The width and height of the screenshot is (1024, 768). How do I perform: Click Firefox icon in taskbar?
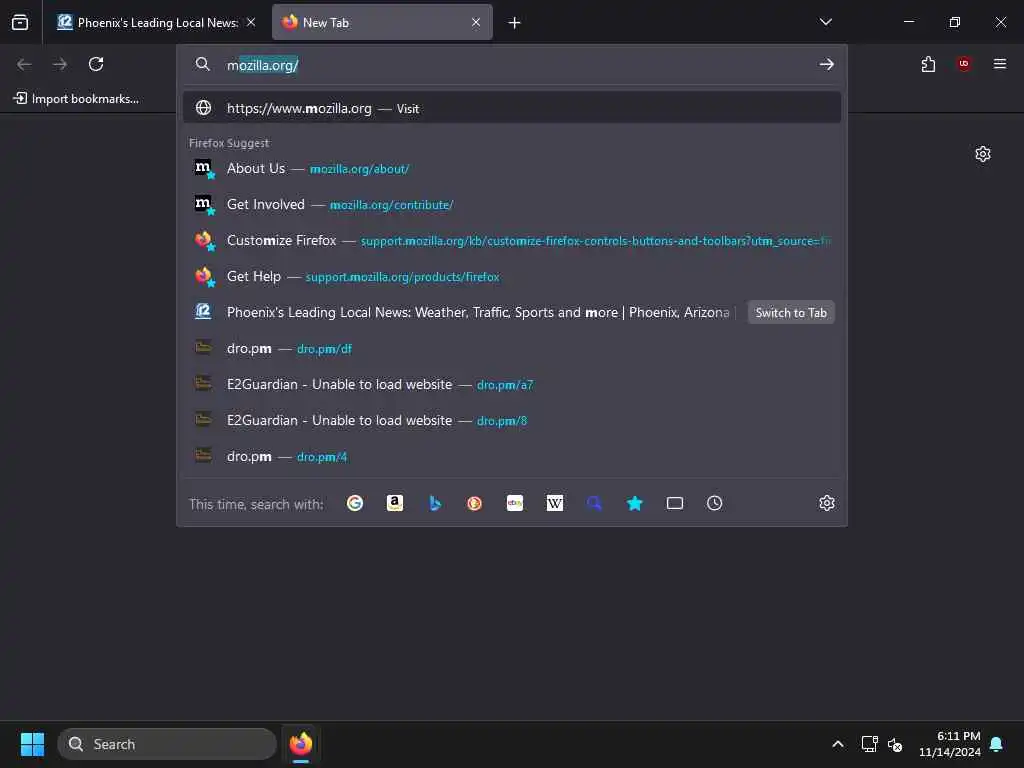click(x=300, y=744)
